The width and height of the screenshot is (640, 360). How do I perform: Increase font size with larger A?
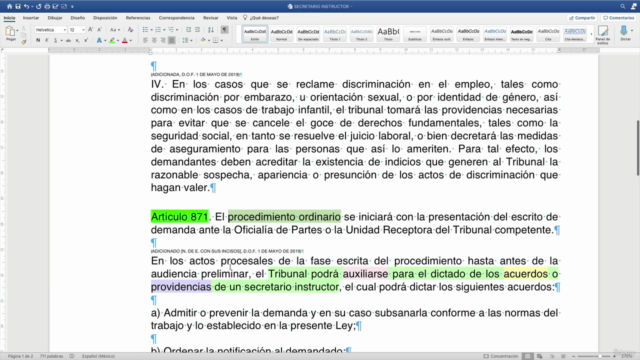pyautogui.click(x=91, y=30)
